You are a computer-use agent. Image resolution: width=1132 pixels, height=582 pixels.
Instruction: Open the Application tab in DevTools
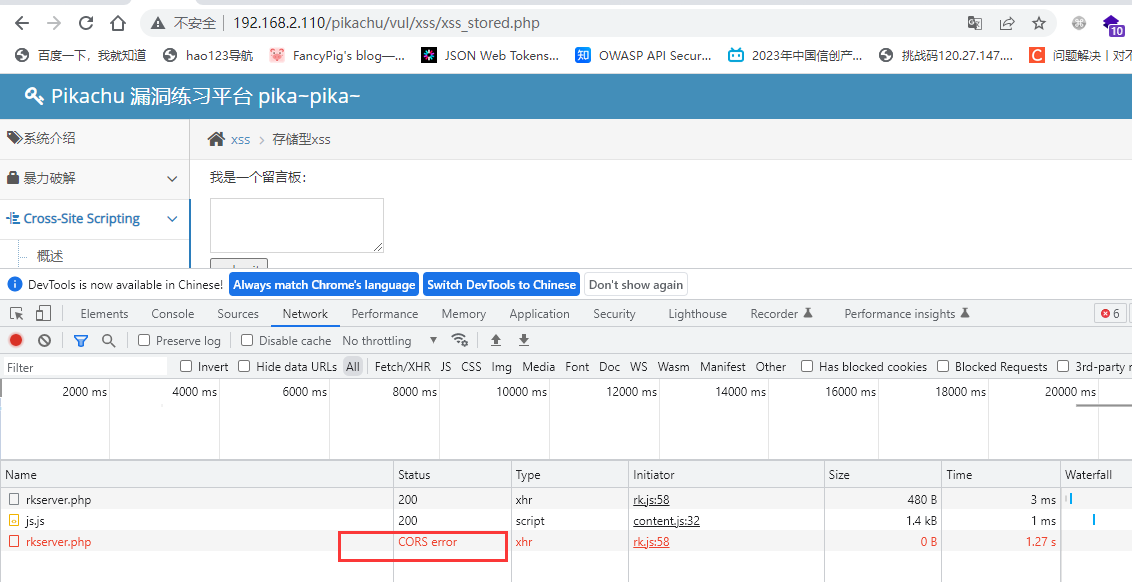[x=539, y=314]
